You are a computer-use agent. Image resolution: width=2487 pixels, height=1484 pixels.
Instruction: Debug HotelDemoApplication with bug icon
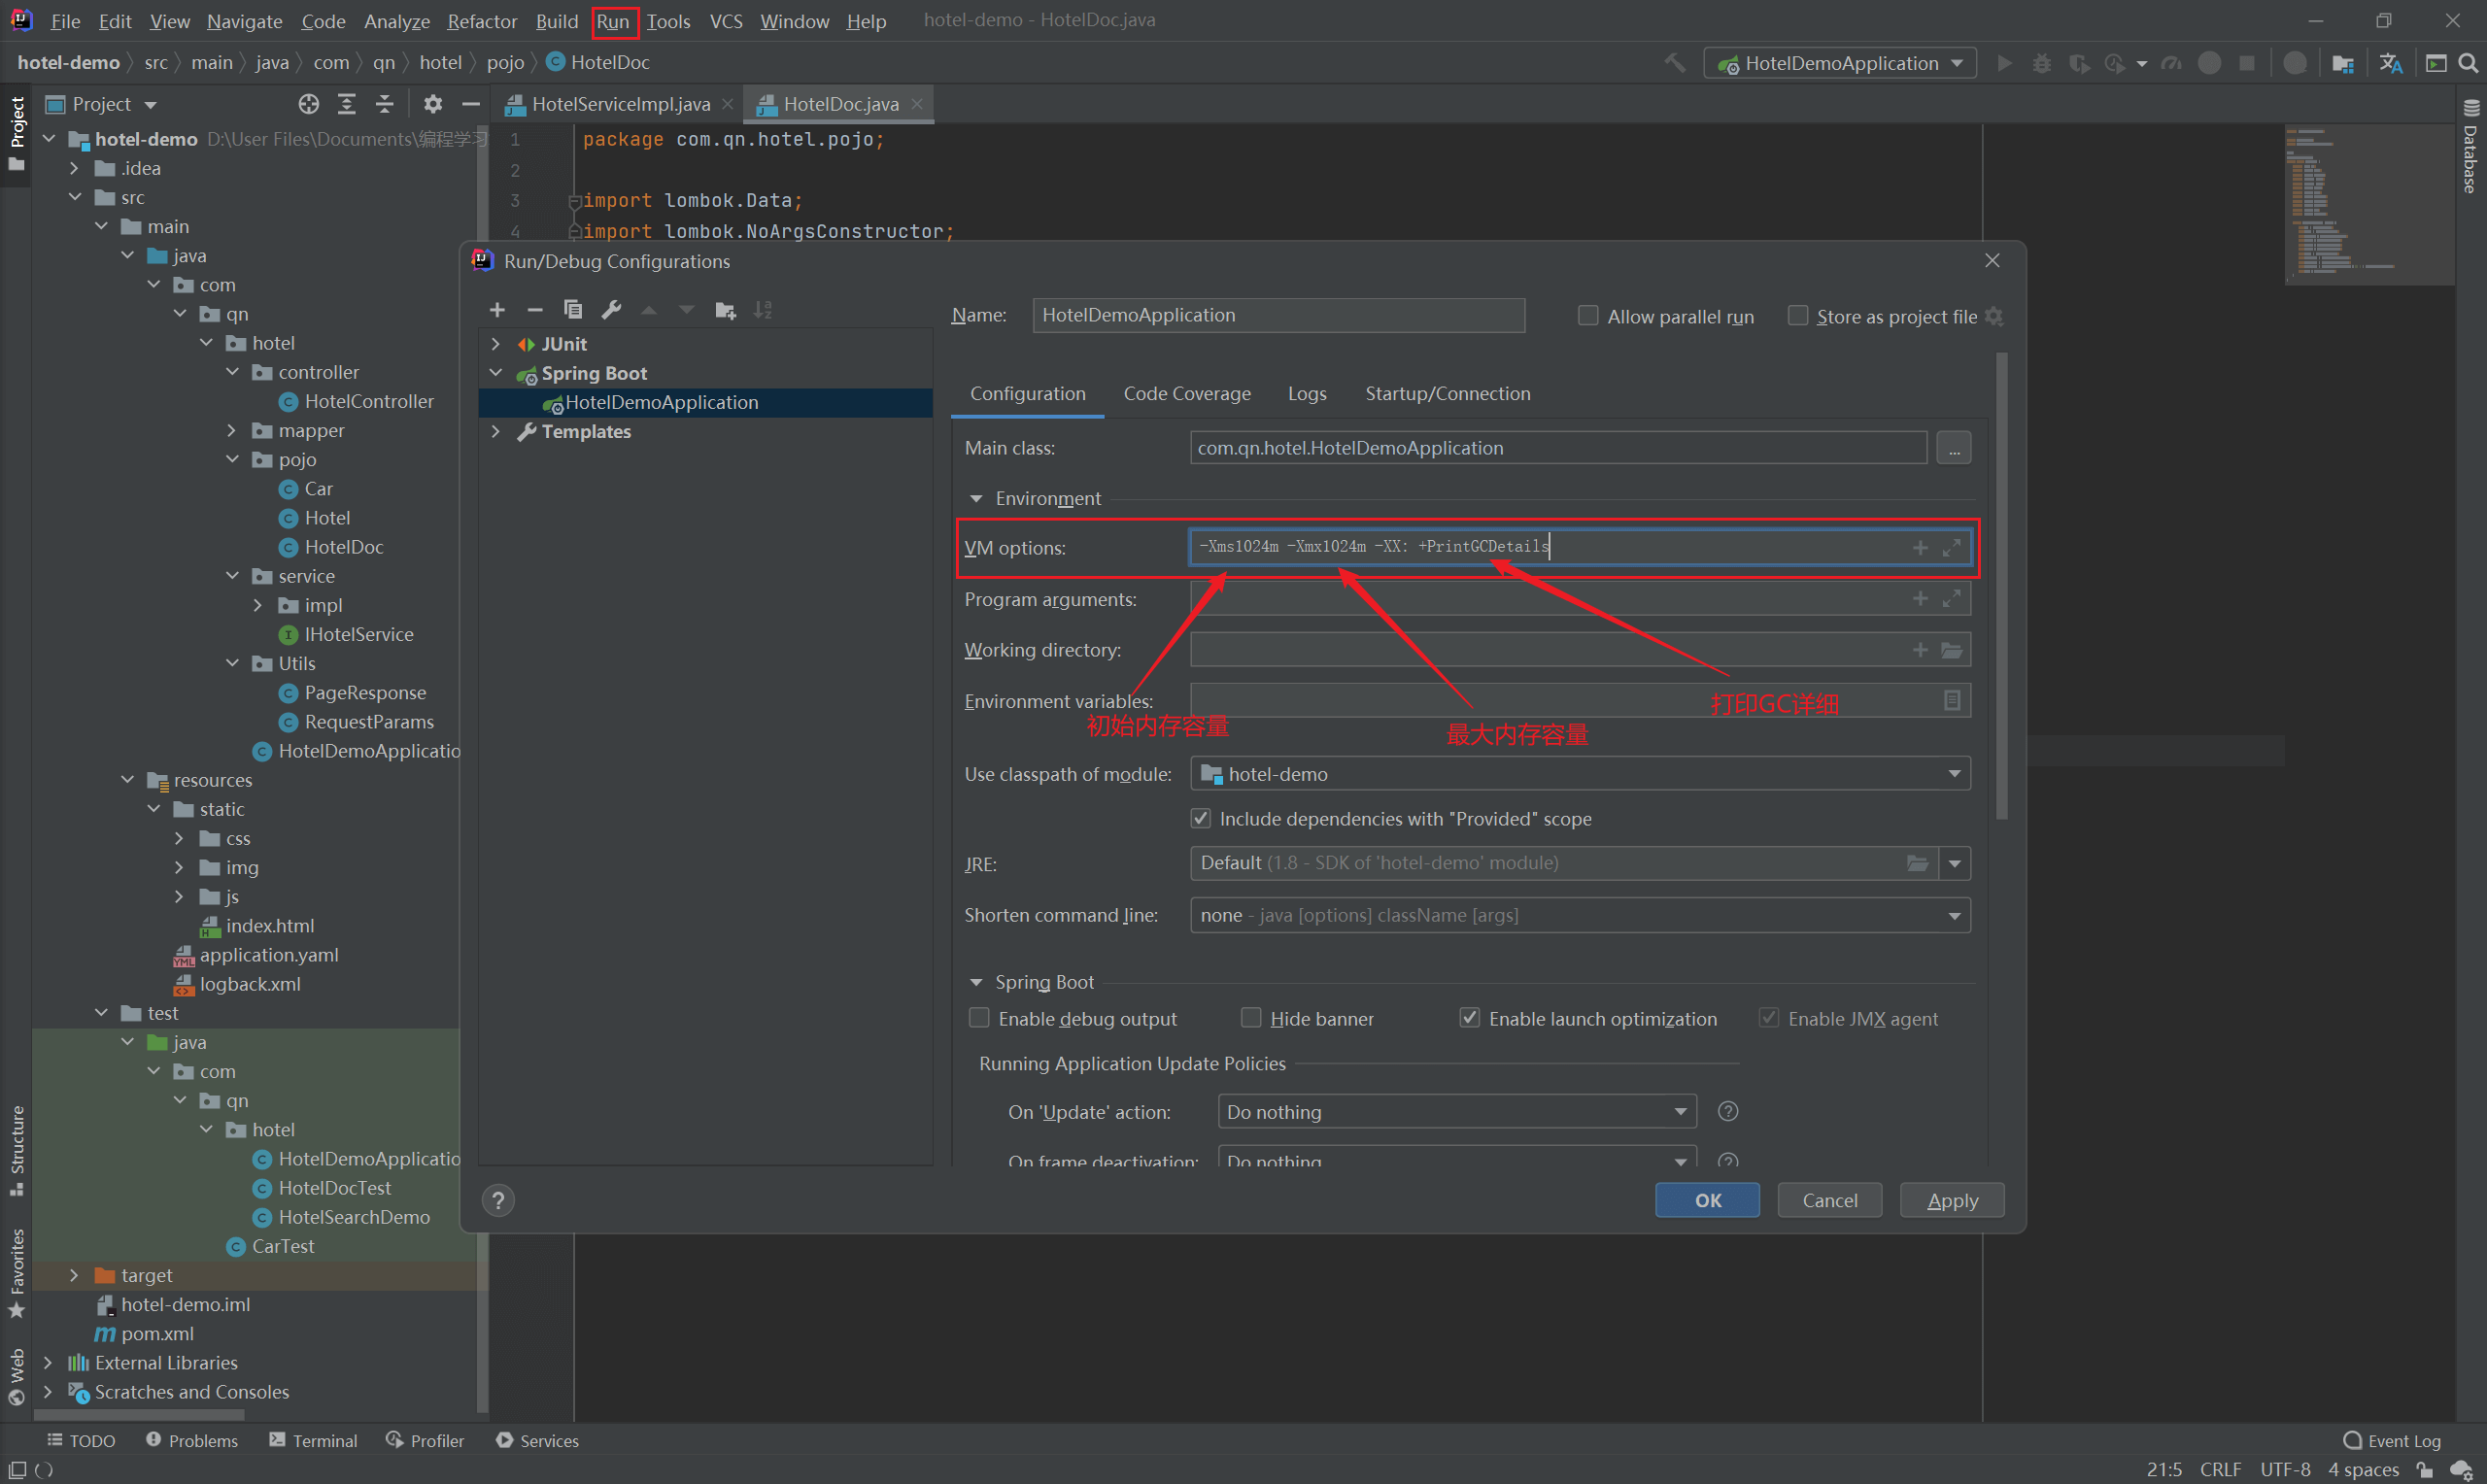(2042, 63)
